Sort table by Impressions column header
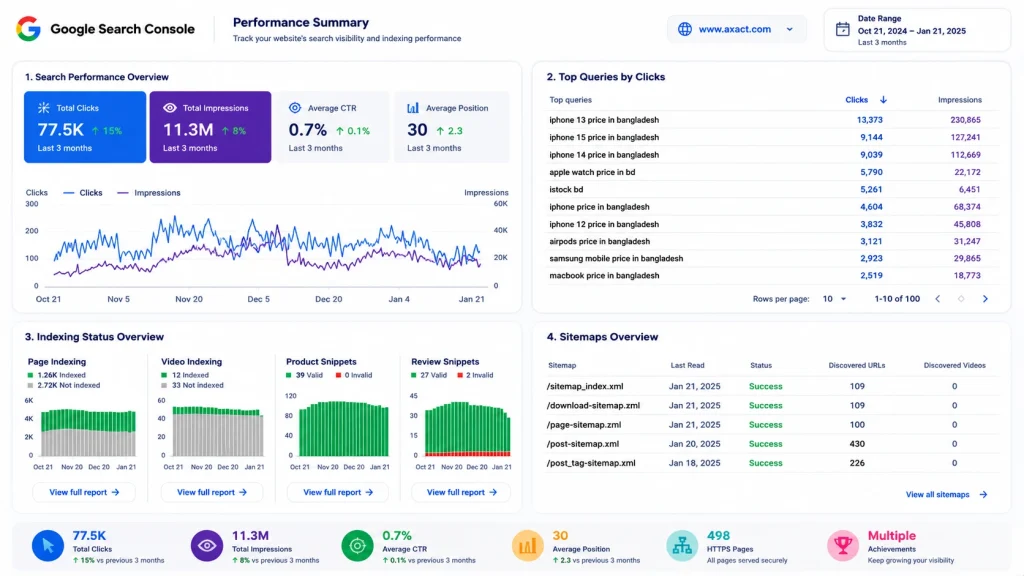 pos(959,100)
